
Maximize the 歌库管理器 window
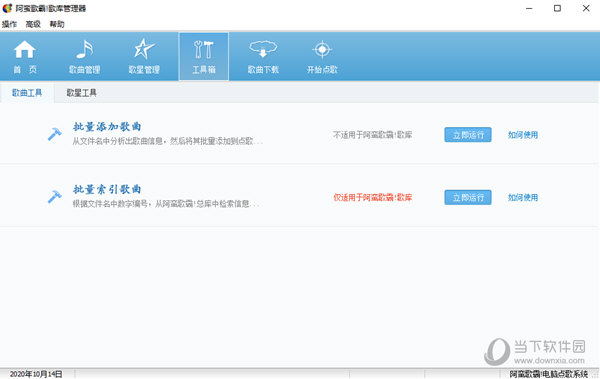558,8
